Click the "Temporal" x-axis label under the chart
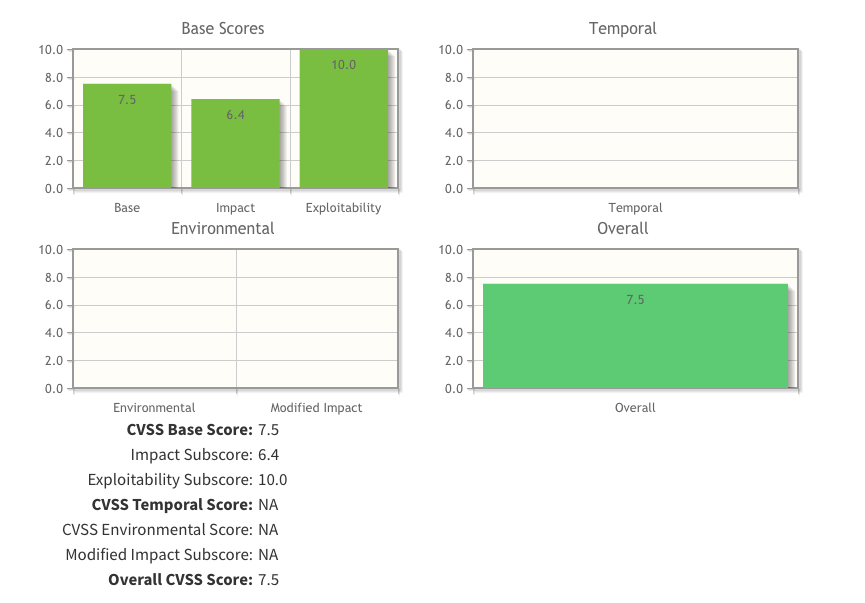 [635, 208]
